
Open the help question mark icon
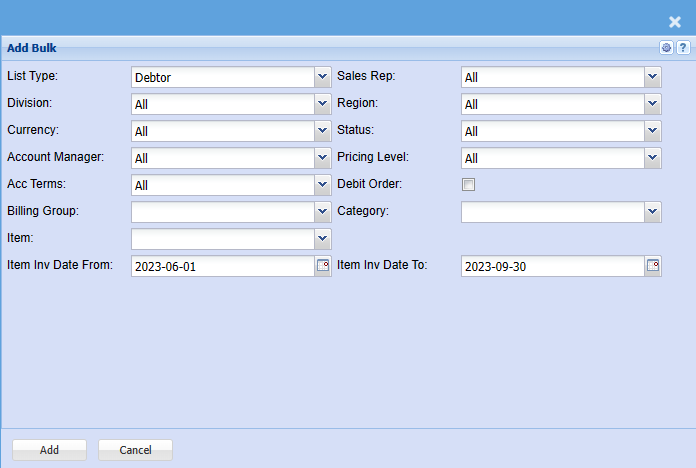[683, 48]
